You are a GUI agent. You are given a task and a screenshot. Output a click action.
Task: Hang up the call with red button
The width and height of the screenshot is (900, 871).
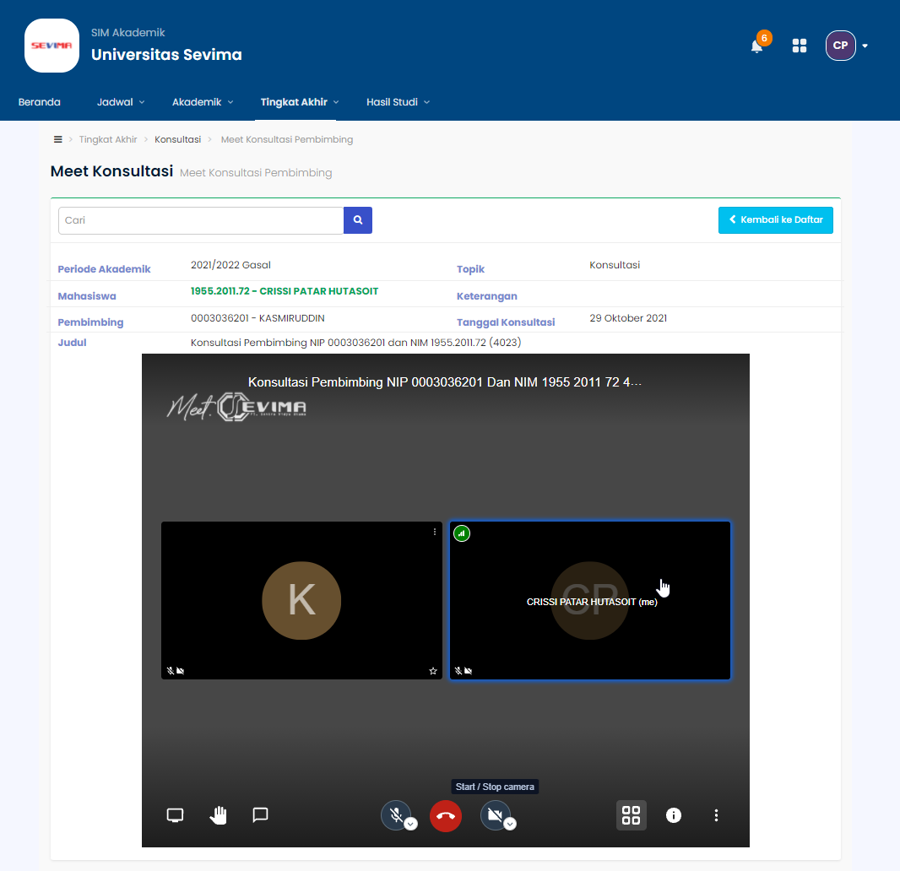[x=446, y=816]
